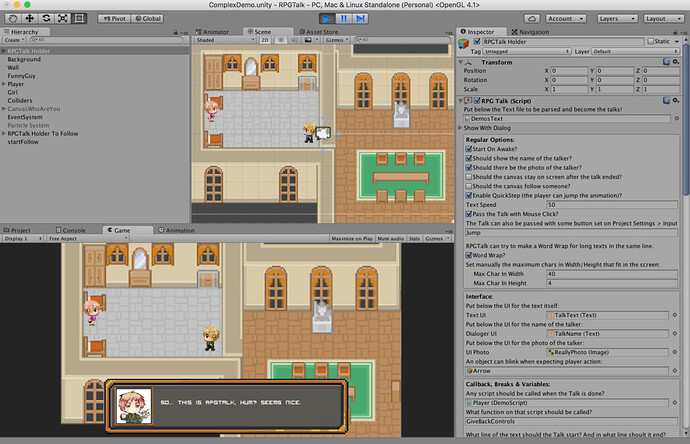690x444 pixels.
Task: Select RPGTalk Holder in Hierarchy
Action: (29, 51)
